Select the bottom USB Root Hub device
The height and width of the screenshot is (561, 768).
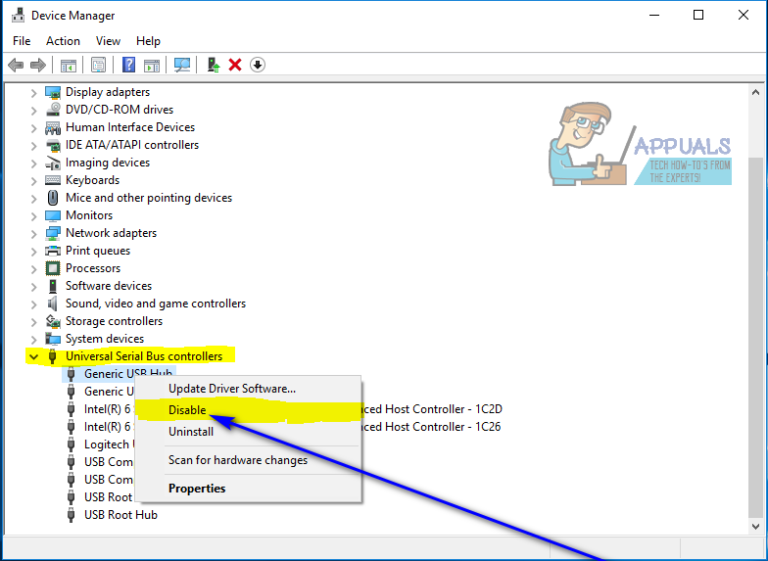pos(120,515)
